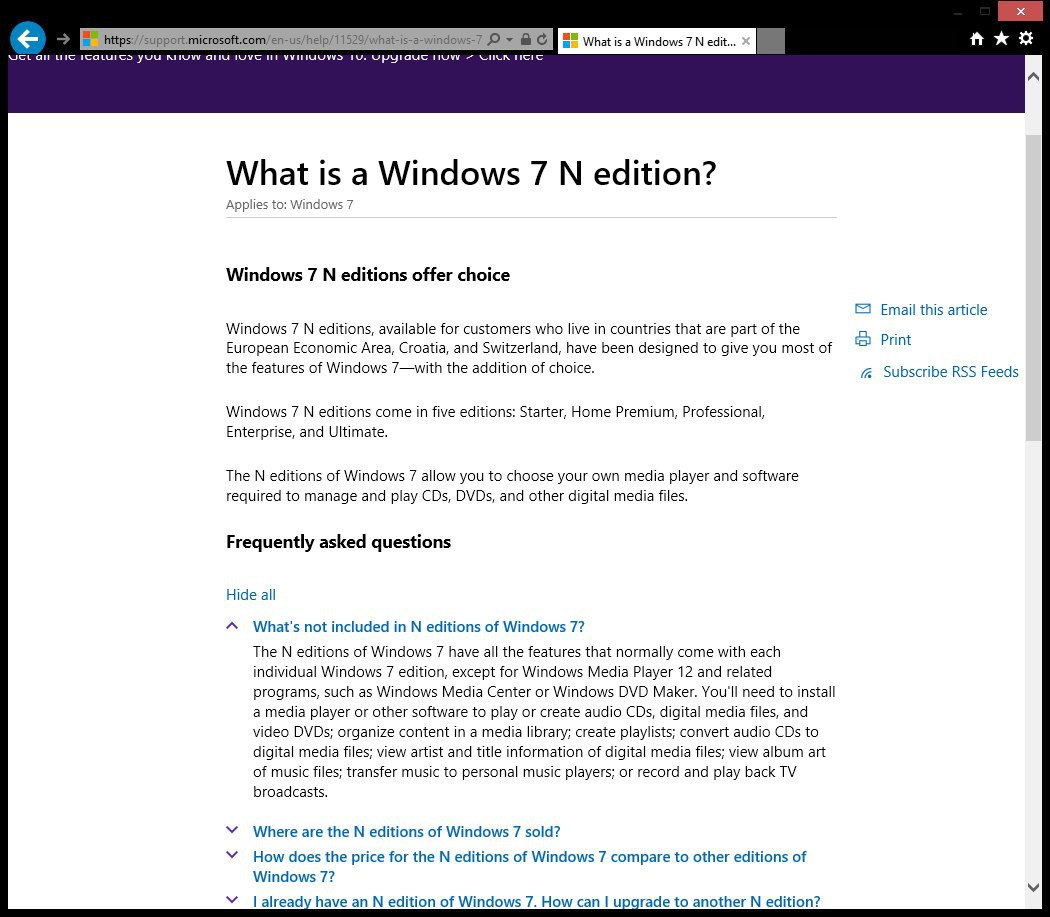Click the 'Frequently asked questions' heading
1050x917 pixels.
(x=338, y=542)
